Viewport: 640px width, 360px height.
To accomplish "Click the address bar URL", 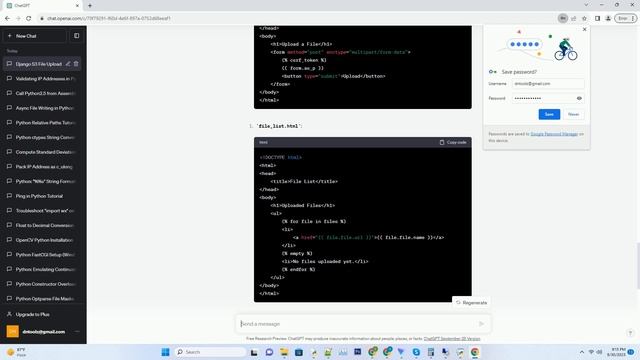I will point(108,18).
